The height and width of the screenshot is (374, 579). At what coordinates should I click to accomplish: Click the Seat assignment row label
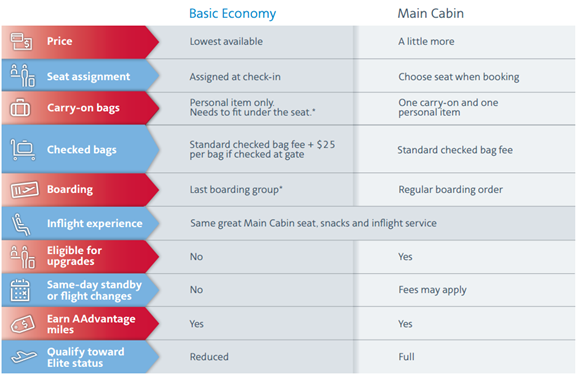tap(88, 76)
